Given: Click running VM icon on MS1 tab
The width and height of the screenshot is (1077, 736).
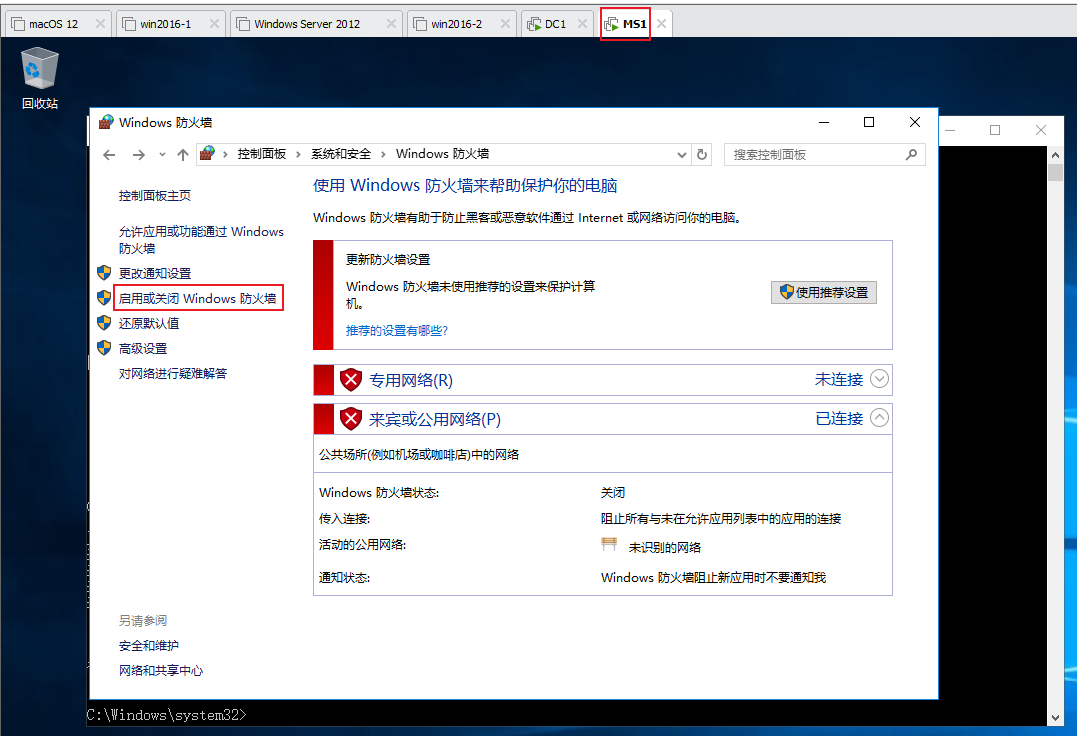Looking at the screenshot, I should pos(611,24).
